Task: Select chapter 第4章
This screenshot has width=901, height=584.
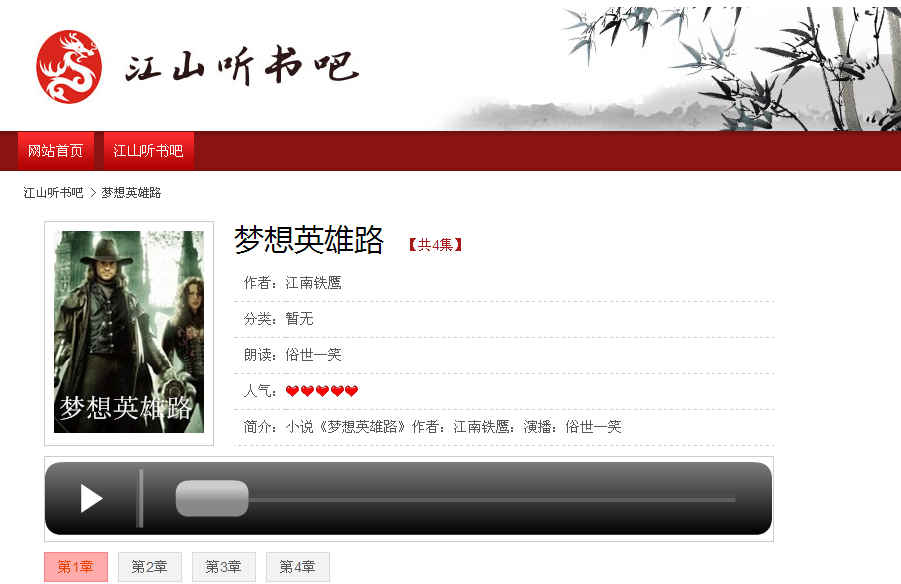Action: tap(298, 567)
